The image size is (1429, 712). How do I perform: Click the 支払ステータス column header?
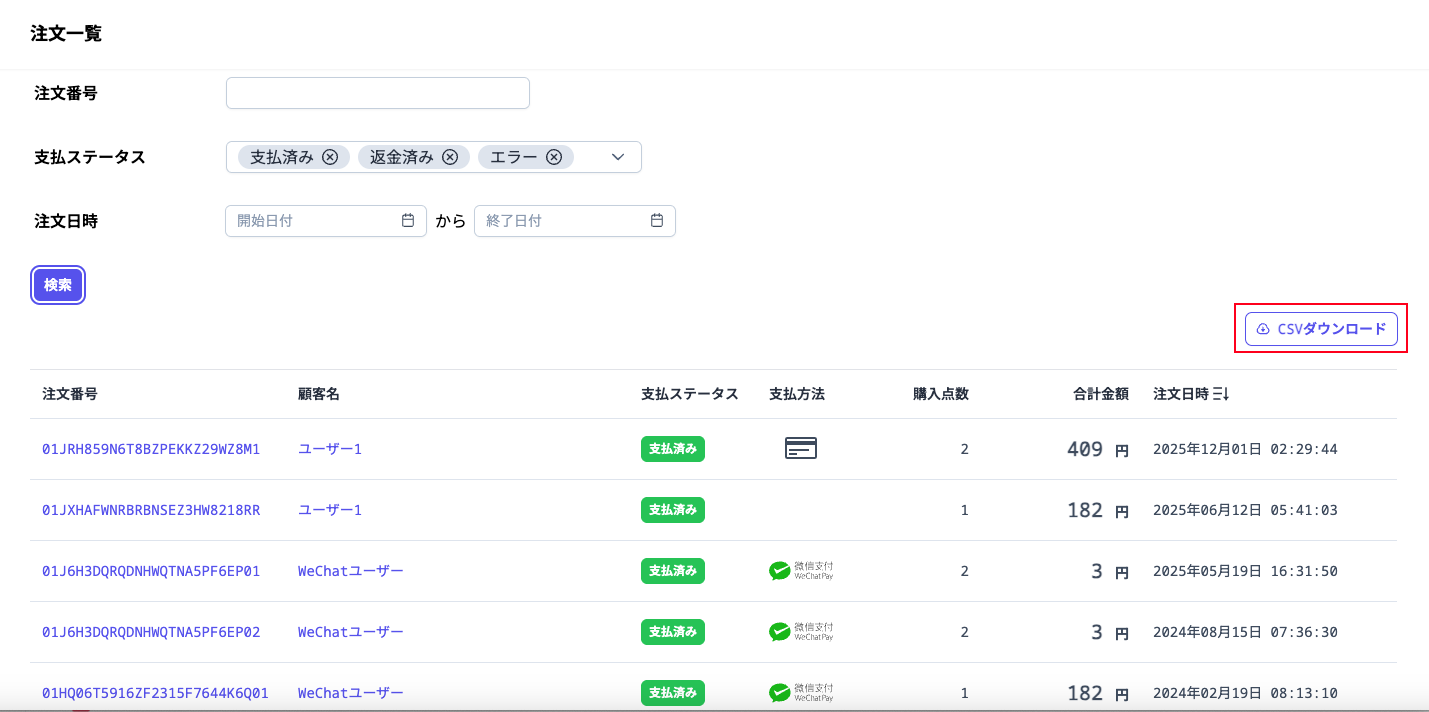point(690,394)
